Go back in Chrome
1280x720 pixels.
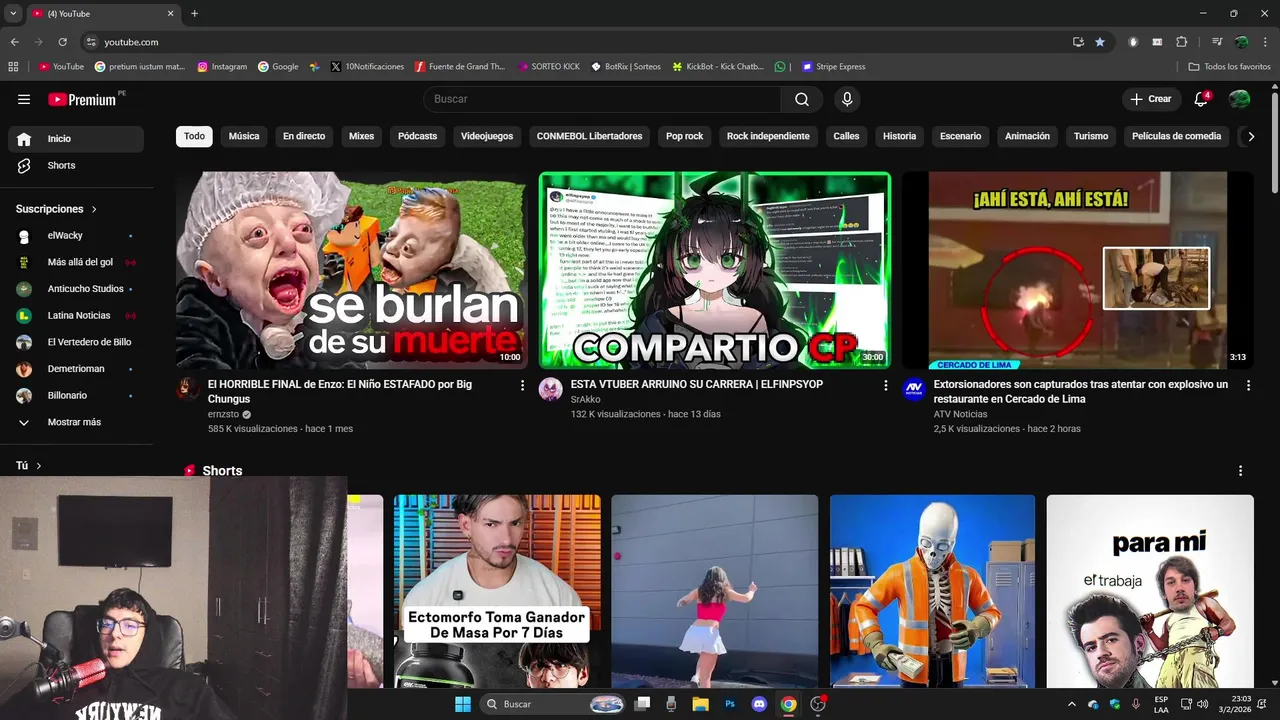(15, 42)
